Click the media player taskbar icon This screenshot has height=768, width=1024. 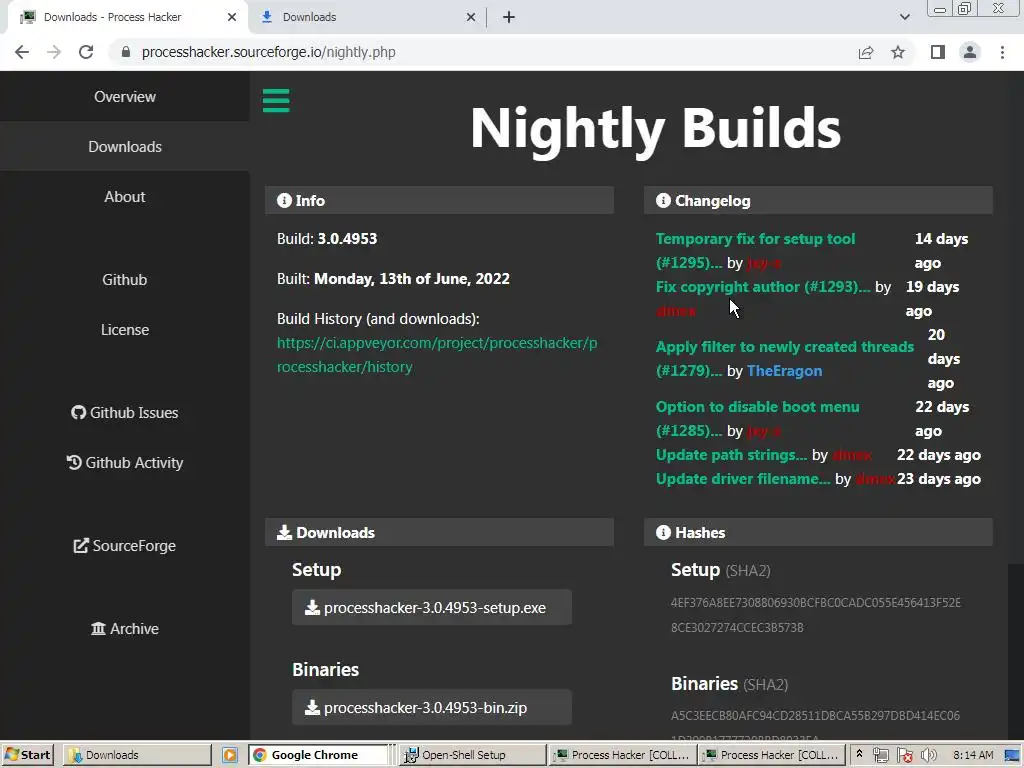point(230,755)
